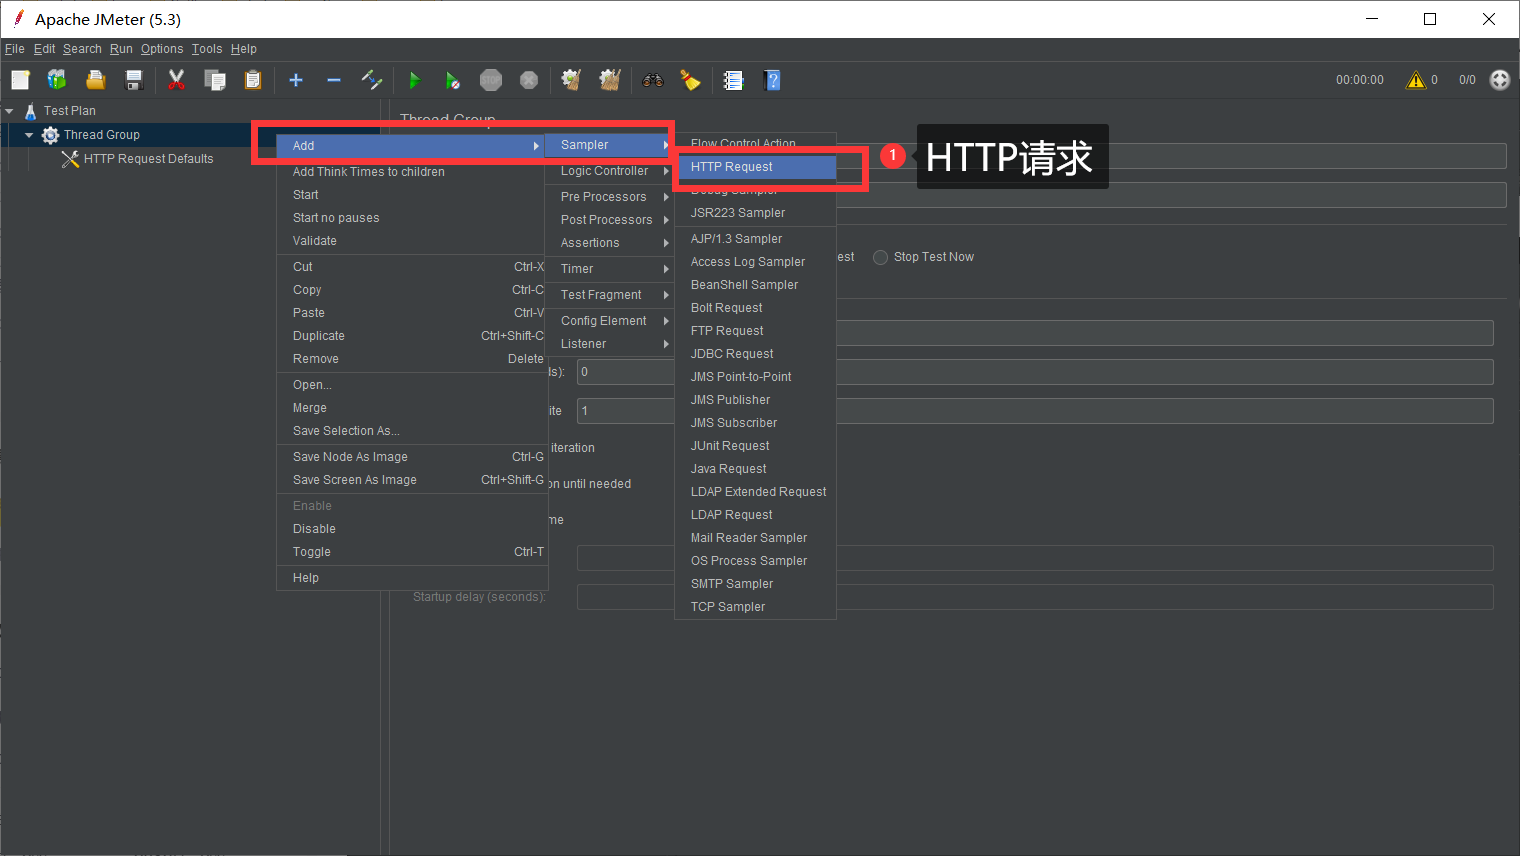Select the Stop Test Now radio button

[880, 257]
